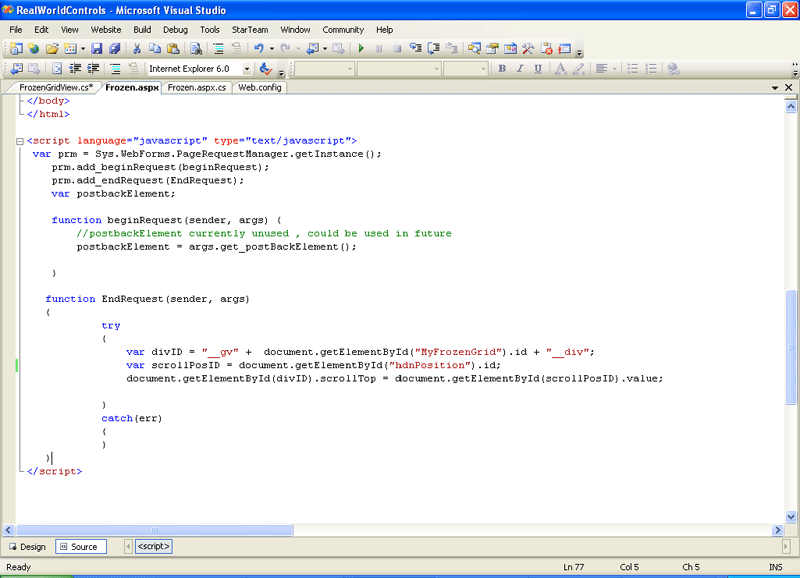Open file with the folder icon
Image resolution: width=800 pixels, height=578 pixels.
(x=52, y=49)
